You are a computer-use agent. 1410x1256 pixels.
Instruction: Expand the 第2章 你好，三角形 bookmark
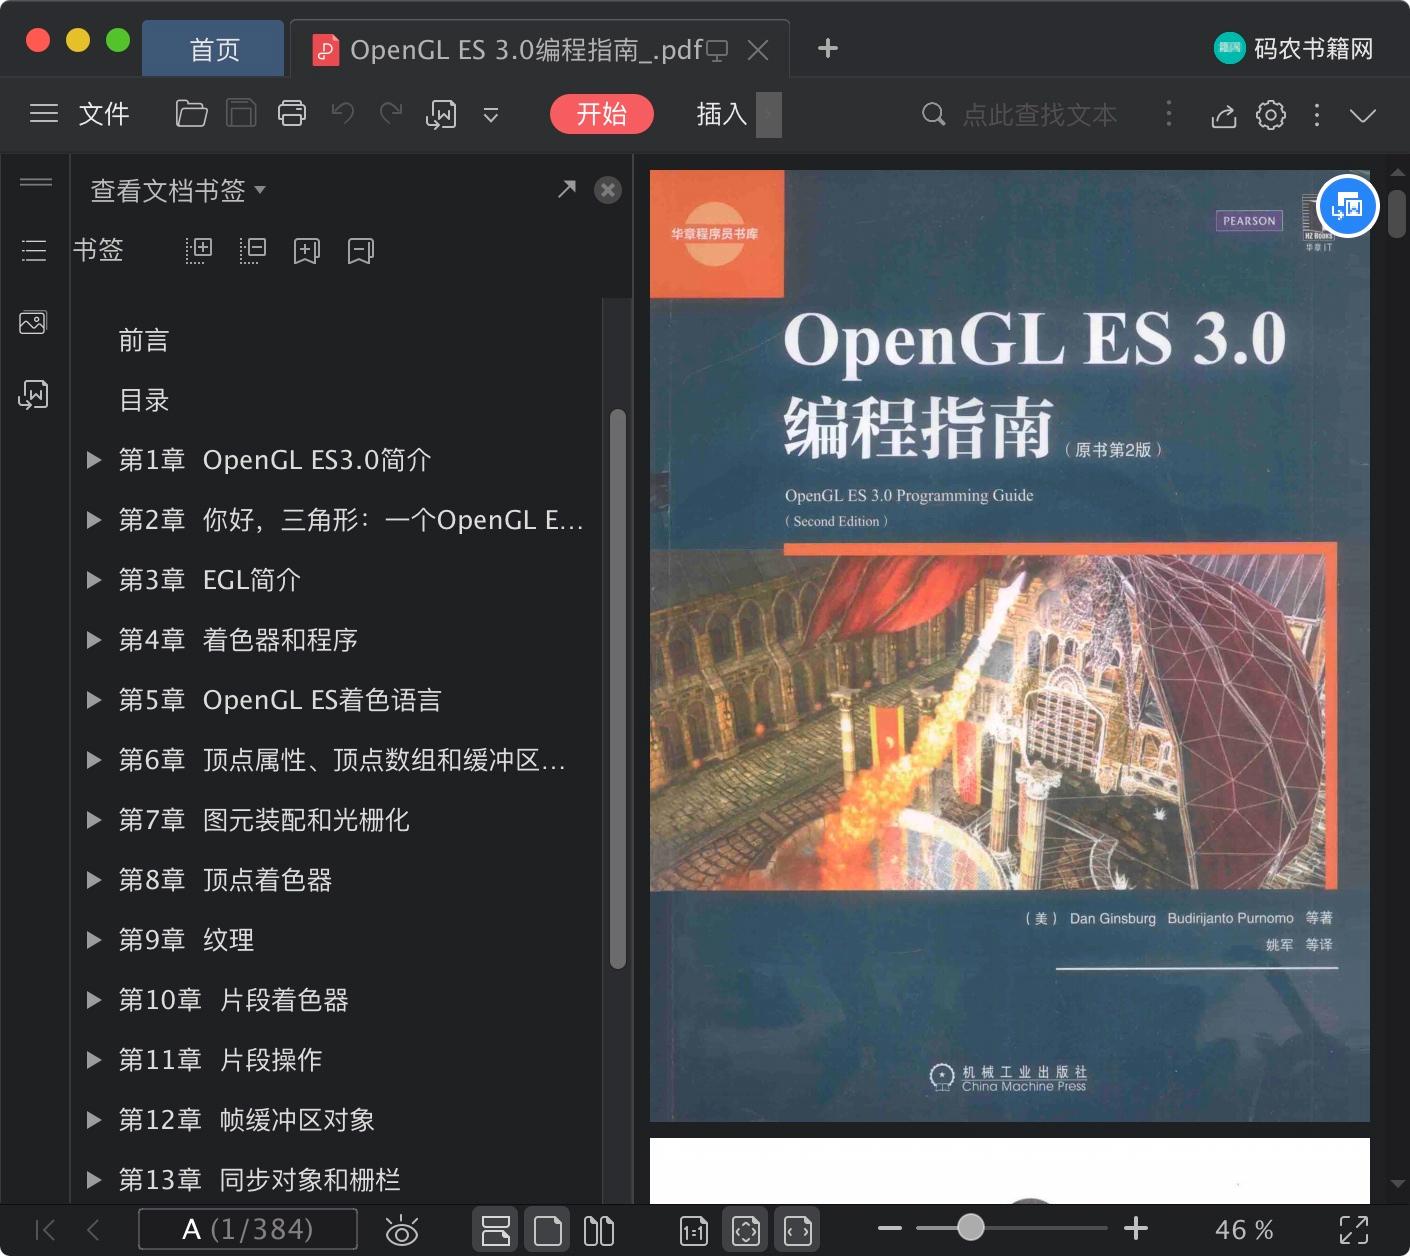[94, 520]
